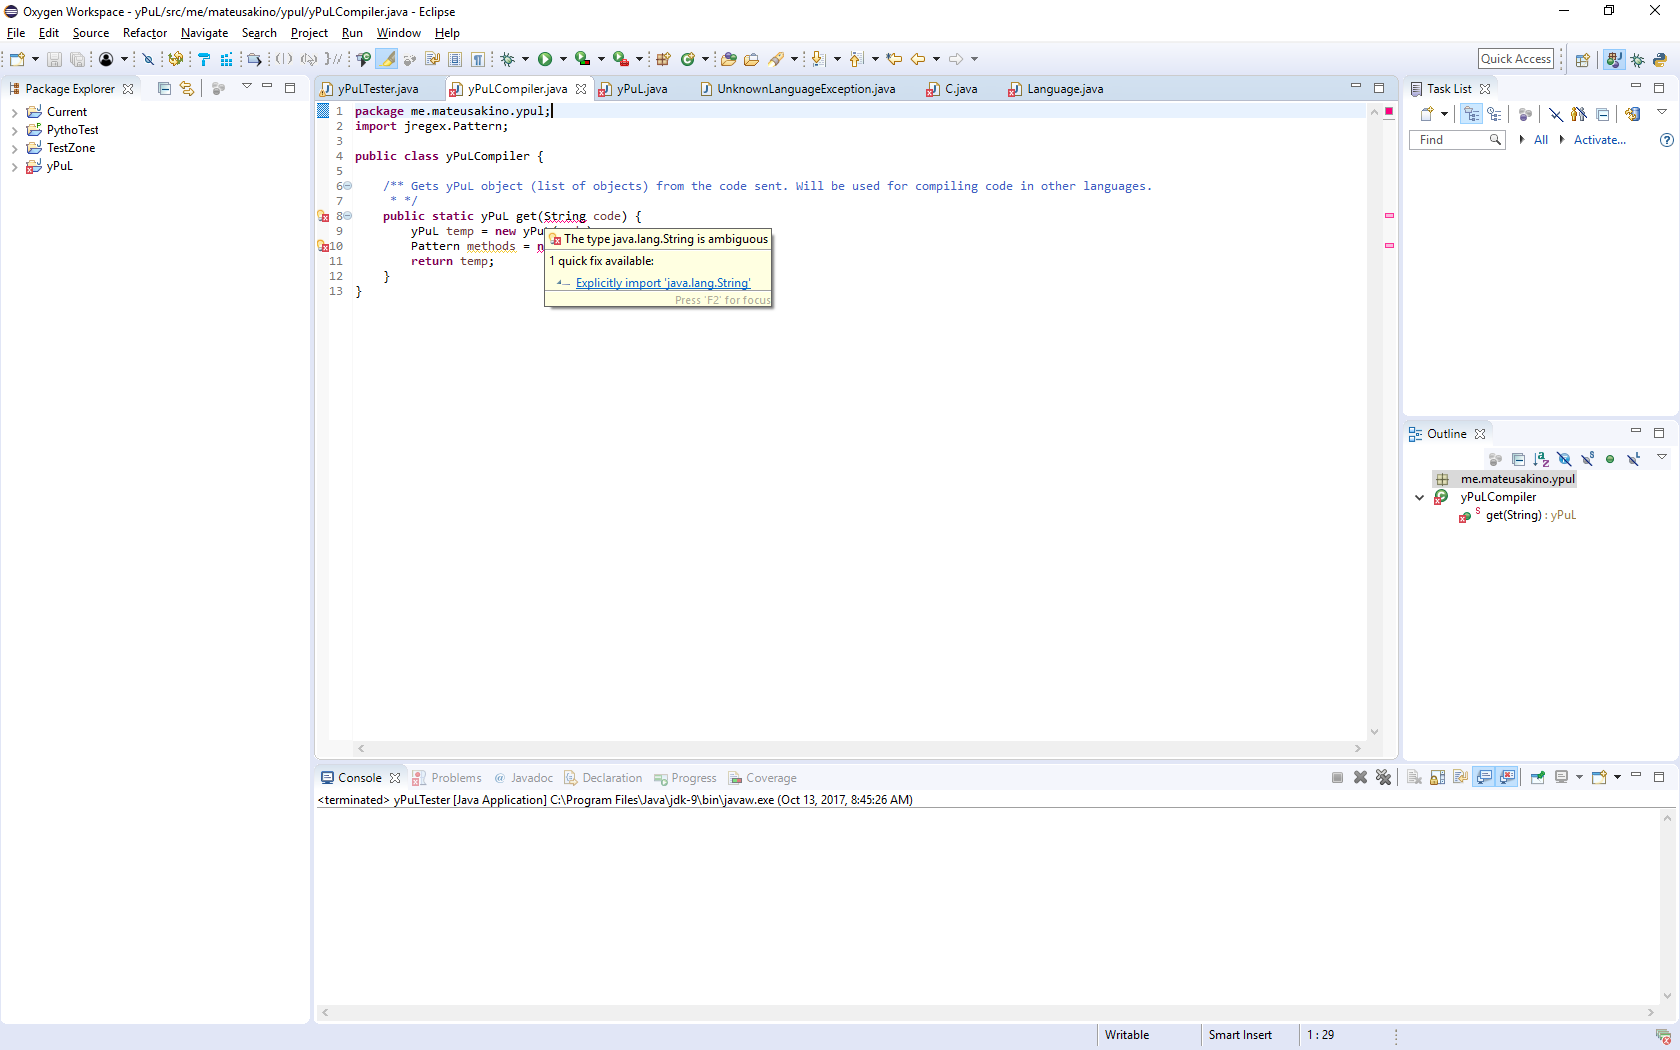Click the Open Type toolbar icon
1680x1050 pixels.
pos(729,59)
